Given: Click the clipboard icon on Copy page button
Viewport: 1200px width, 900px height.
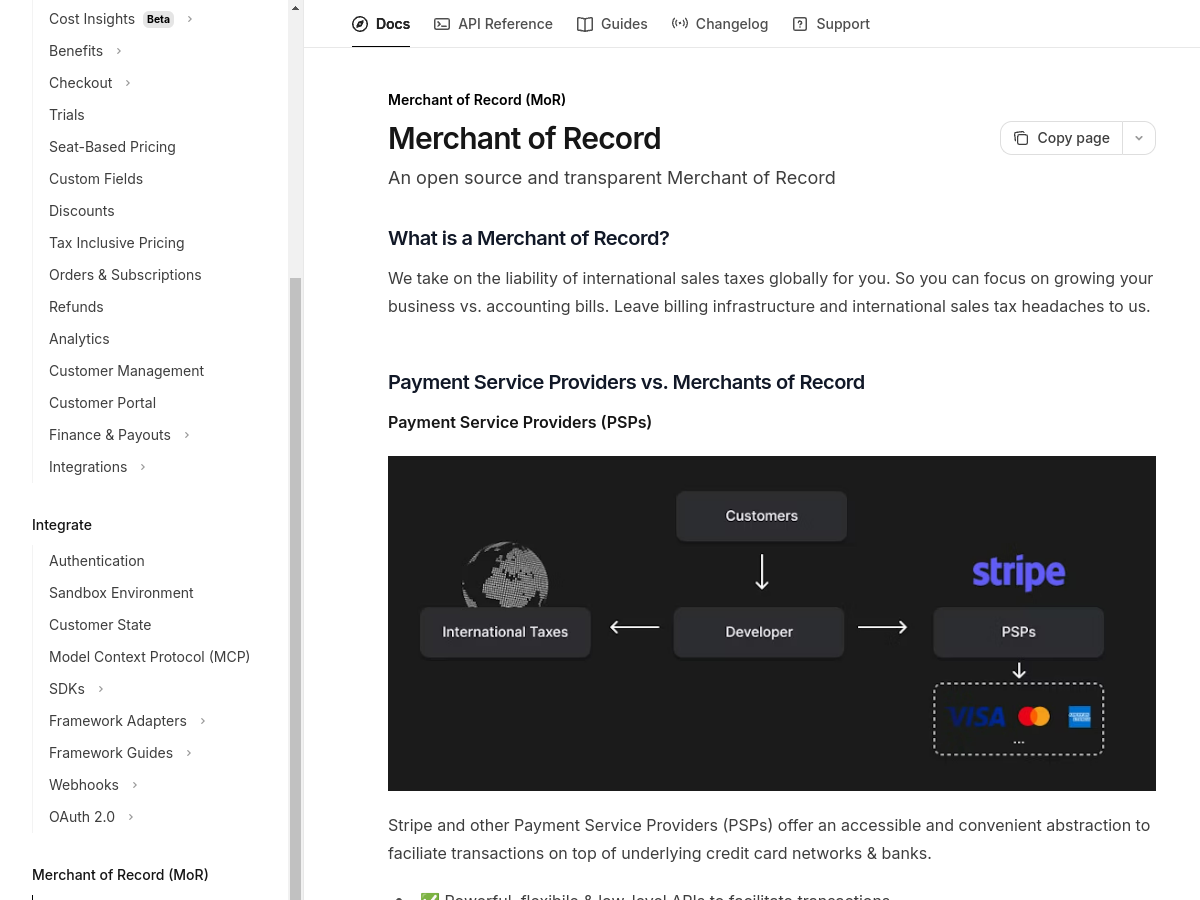Looking at the screenshot, I should pyautogui.click(x=1021, y=138).
